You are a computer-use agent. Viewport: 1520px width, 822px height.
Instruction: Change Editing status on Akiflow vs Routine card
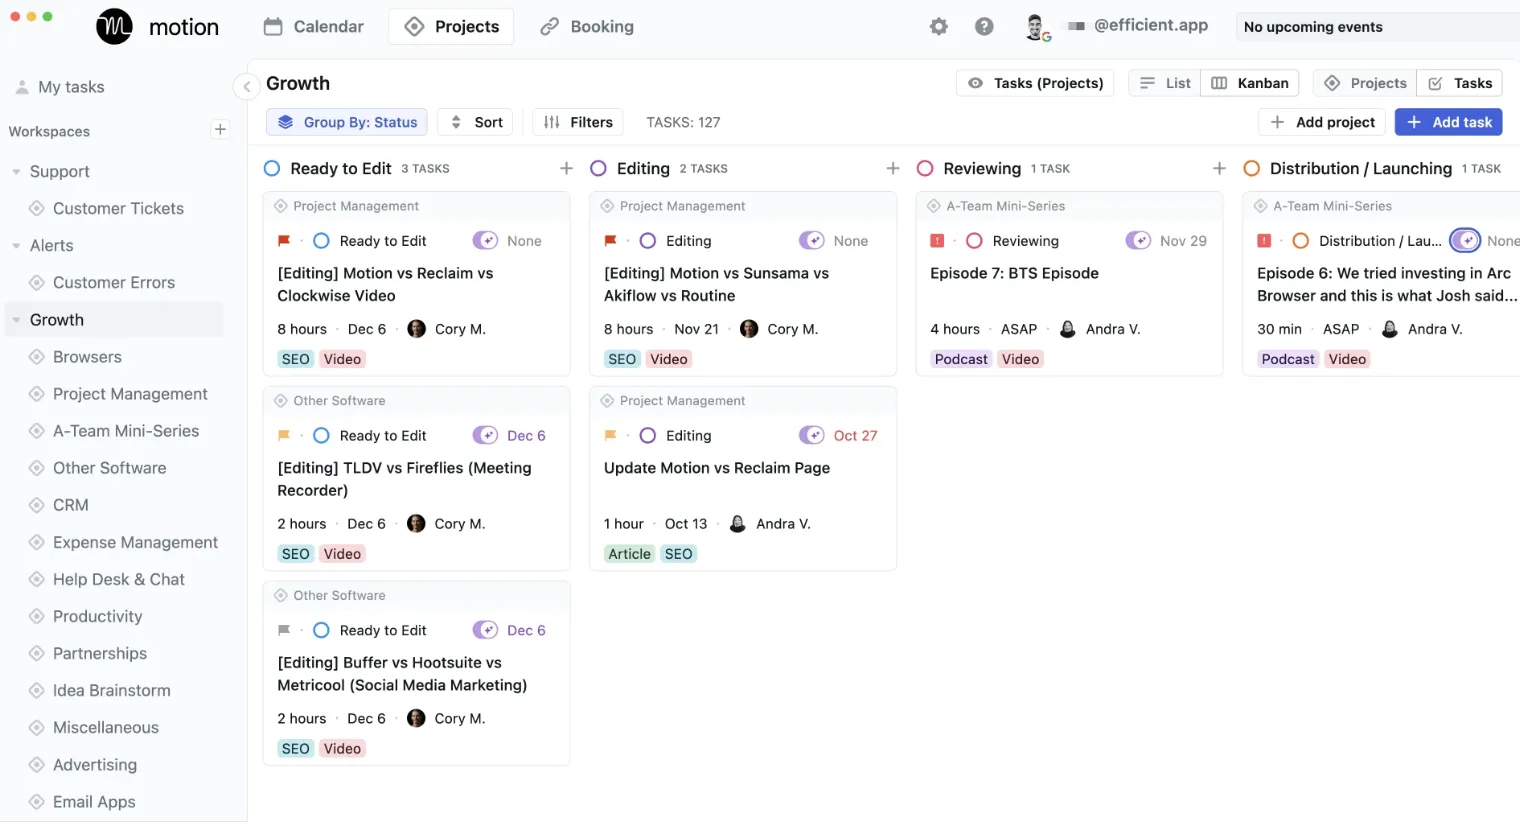click(677, 241)
